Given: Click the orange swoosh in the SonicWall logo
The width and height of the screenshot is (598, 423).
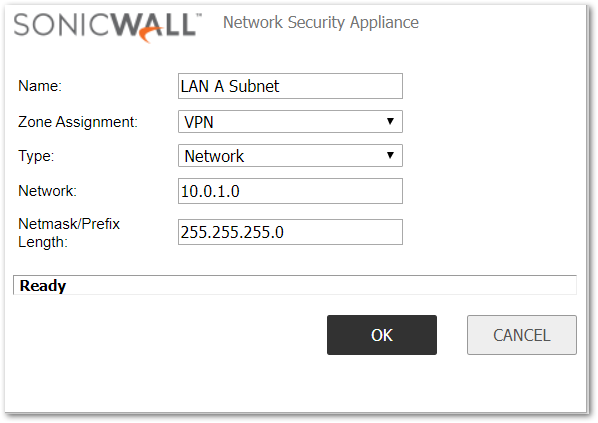Looking at the screenshot, I should pyautogui.click(x=152, y=35).
